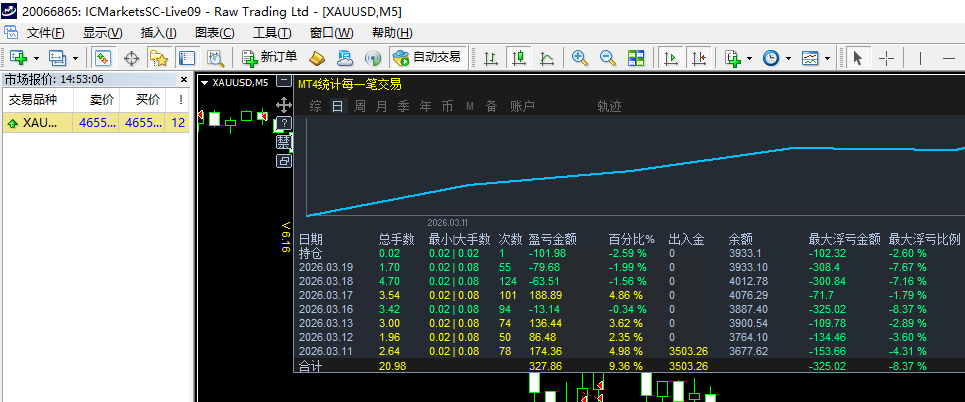
Task: Collapse the statistics panel with minus icon
Action: [x=283, y=81]
